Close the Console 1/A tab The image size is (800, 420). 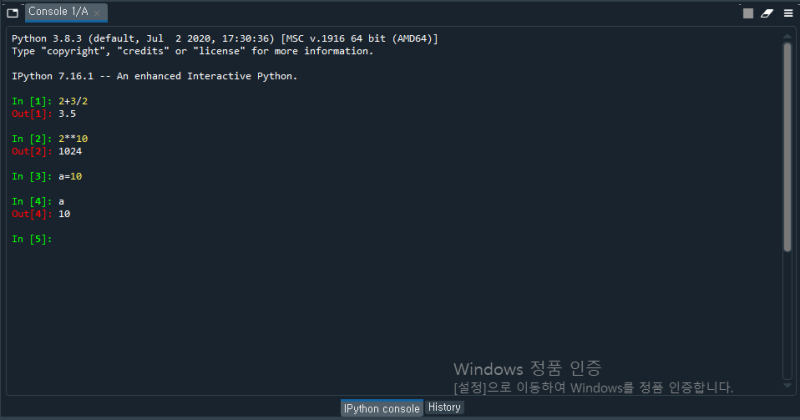point(97,13)
